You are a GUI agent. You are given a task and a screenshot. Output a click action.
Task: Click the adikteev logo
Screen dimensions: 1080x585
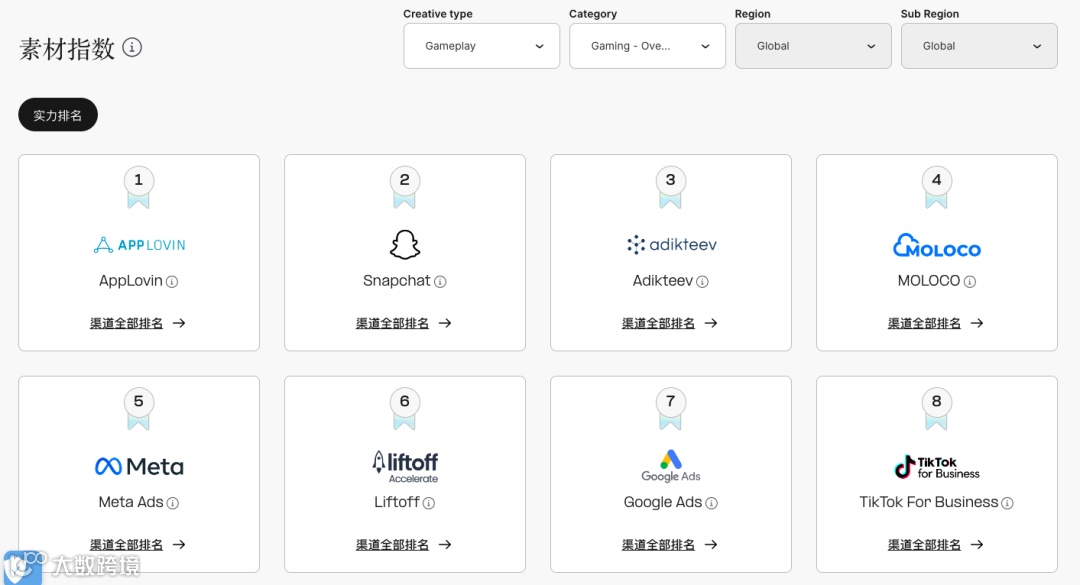pos(672,245)
